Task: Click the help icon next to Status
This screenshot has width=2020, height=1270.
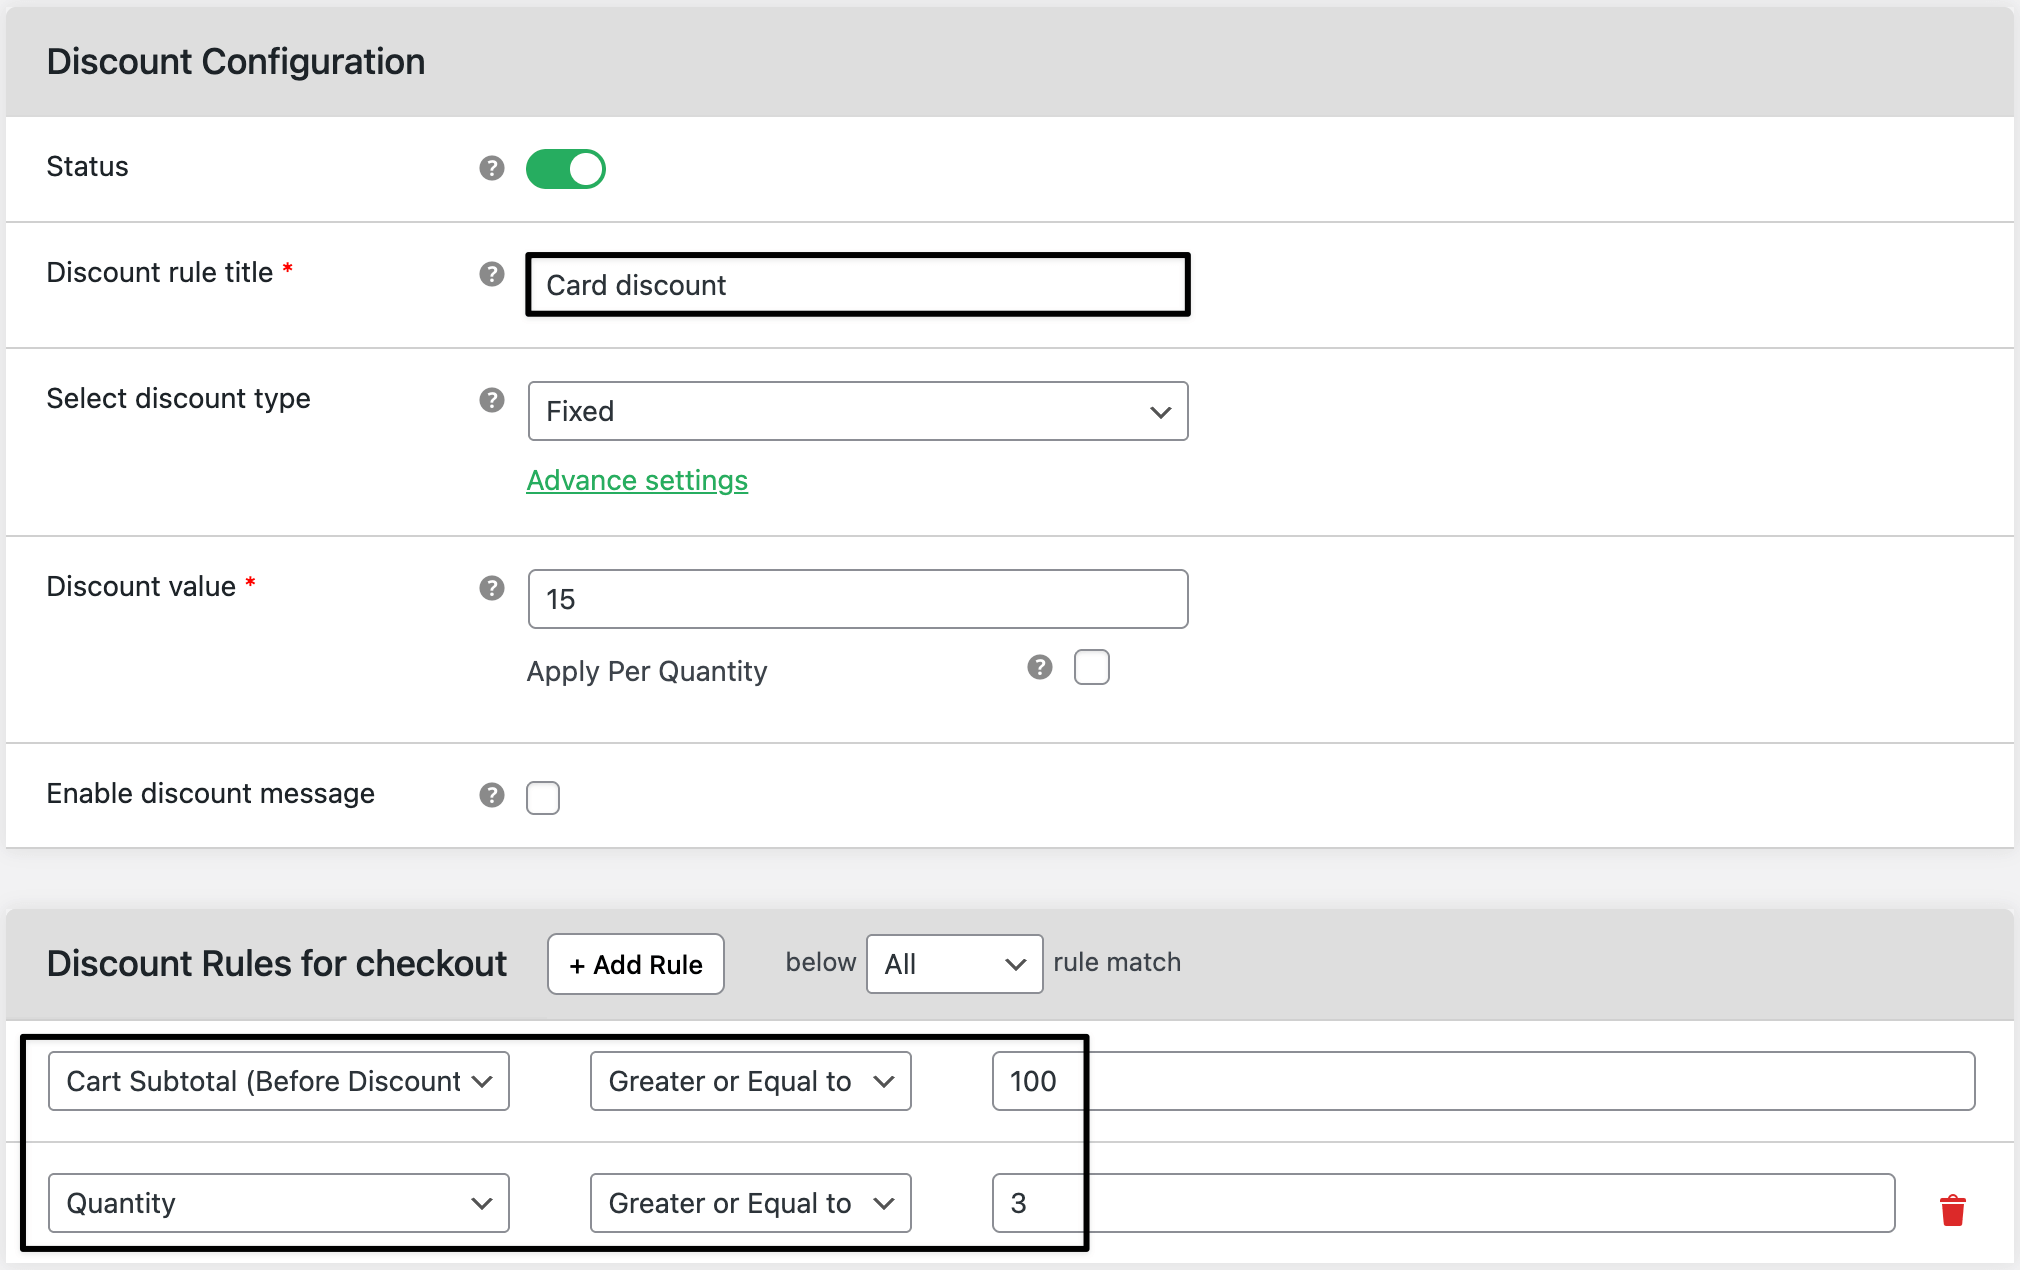Action: point(491,168)
